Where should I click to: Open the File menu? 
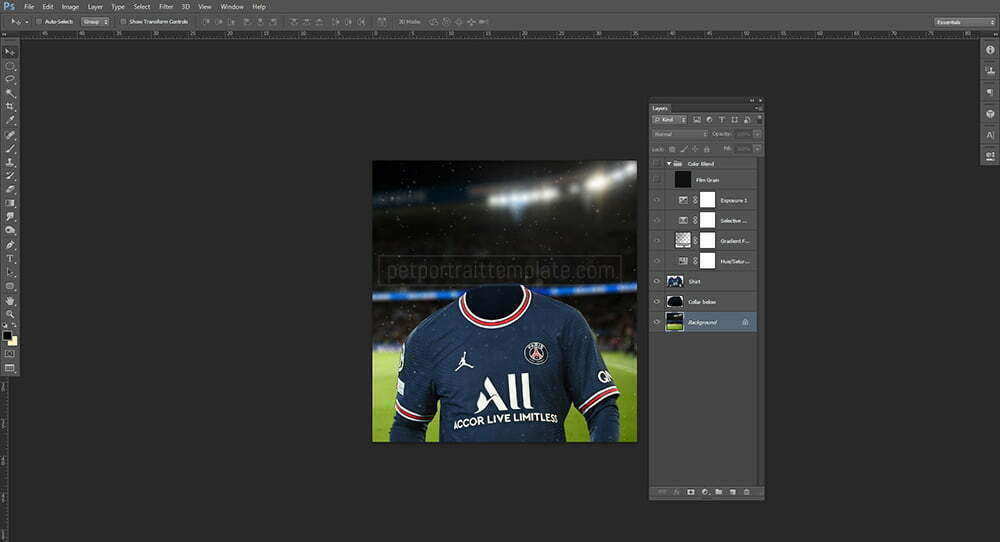[x=29, y=6]
